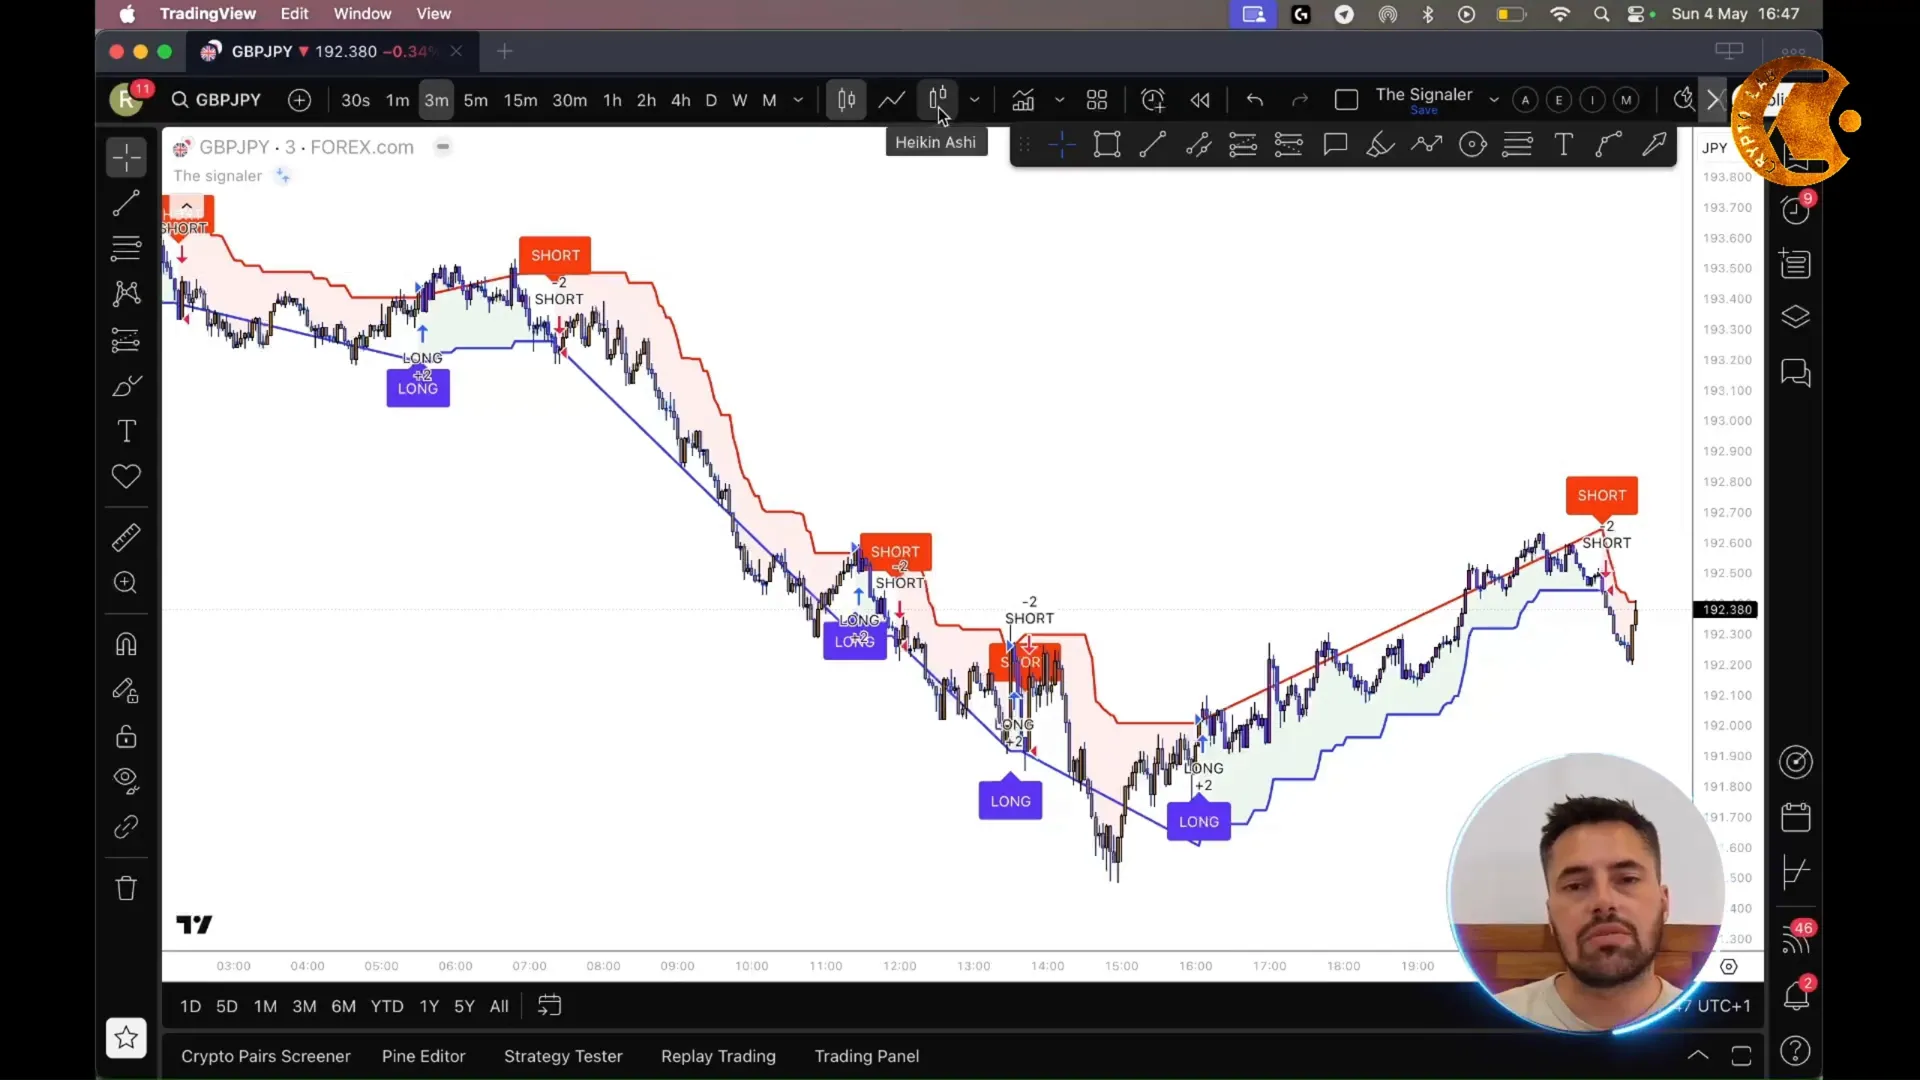The image size is (1920, 1080).
Task: Click the link drawings icon in sidebar
Action: 126,827
